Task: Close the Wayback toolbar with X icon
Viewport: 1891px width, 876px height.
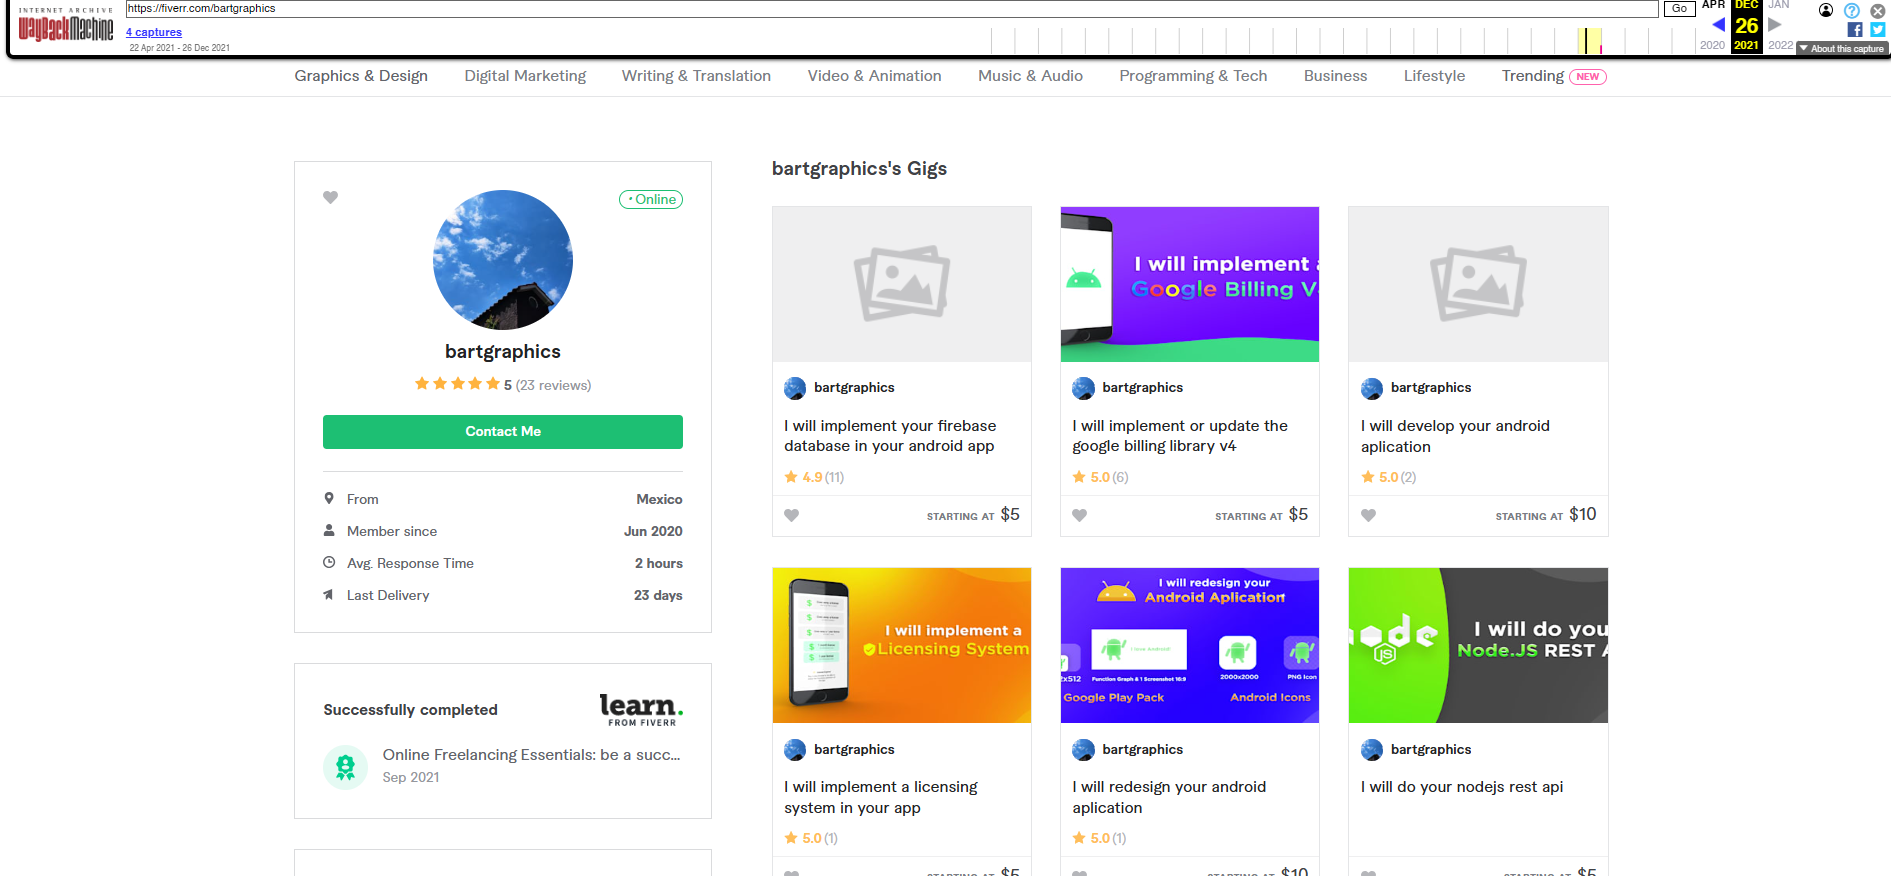Action: click(1878, 10)
